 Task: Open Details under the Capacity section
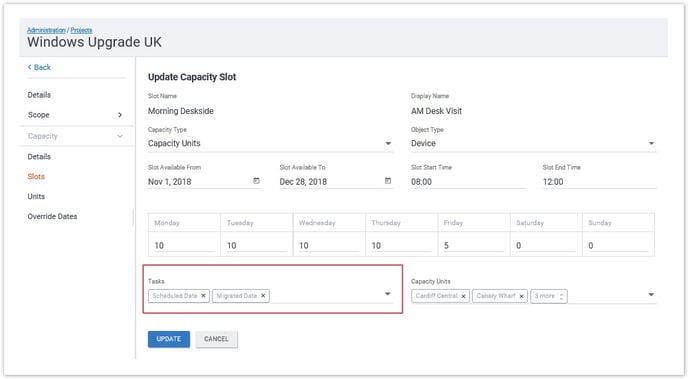[39, 157]
